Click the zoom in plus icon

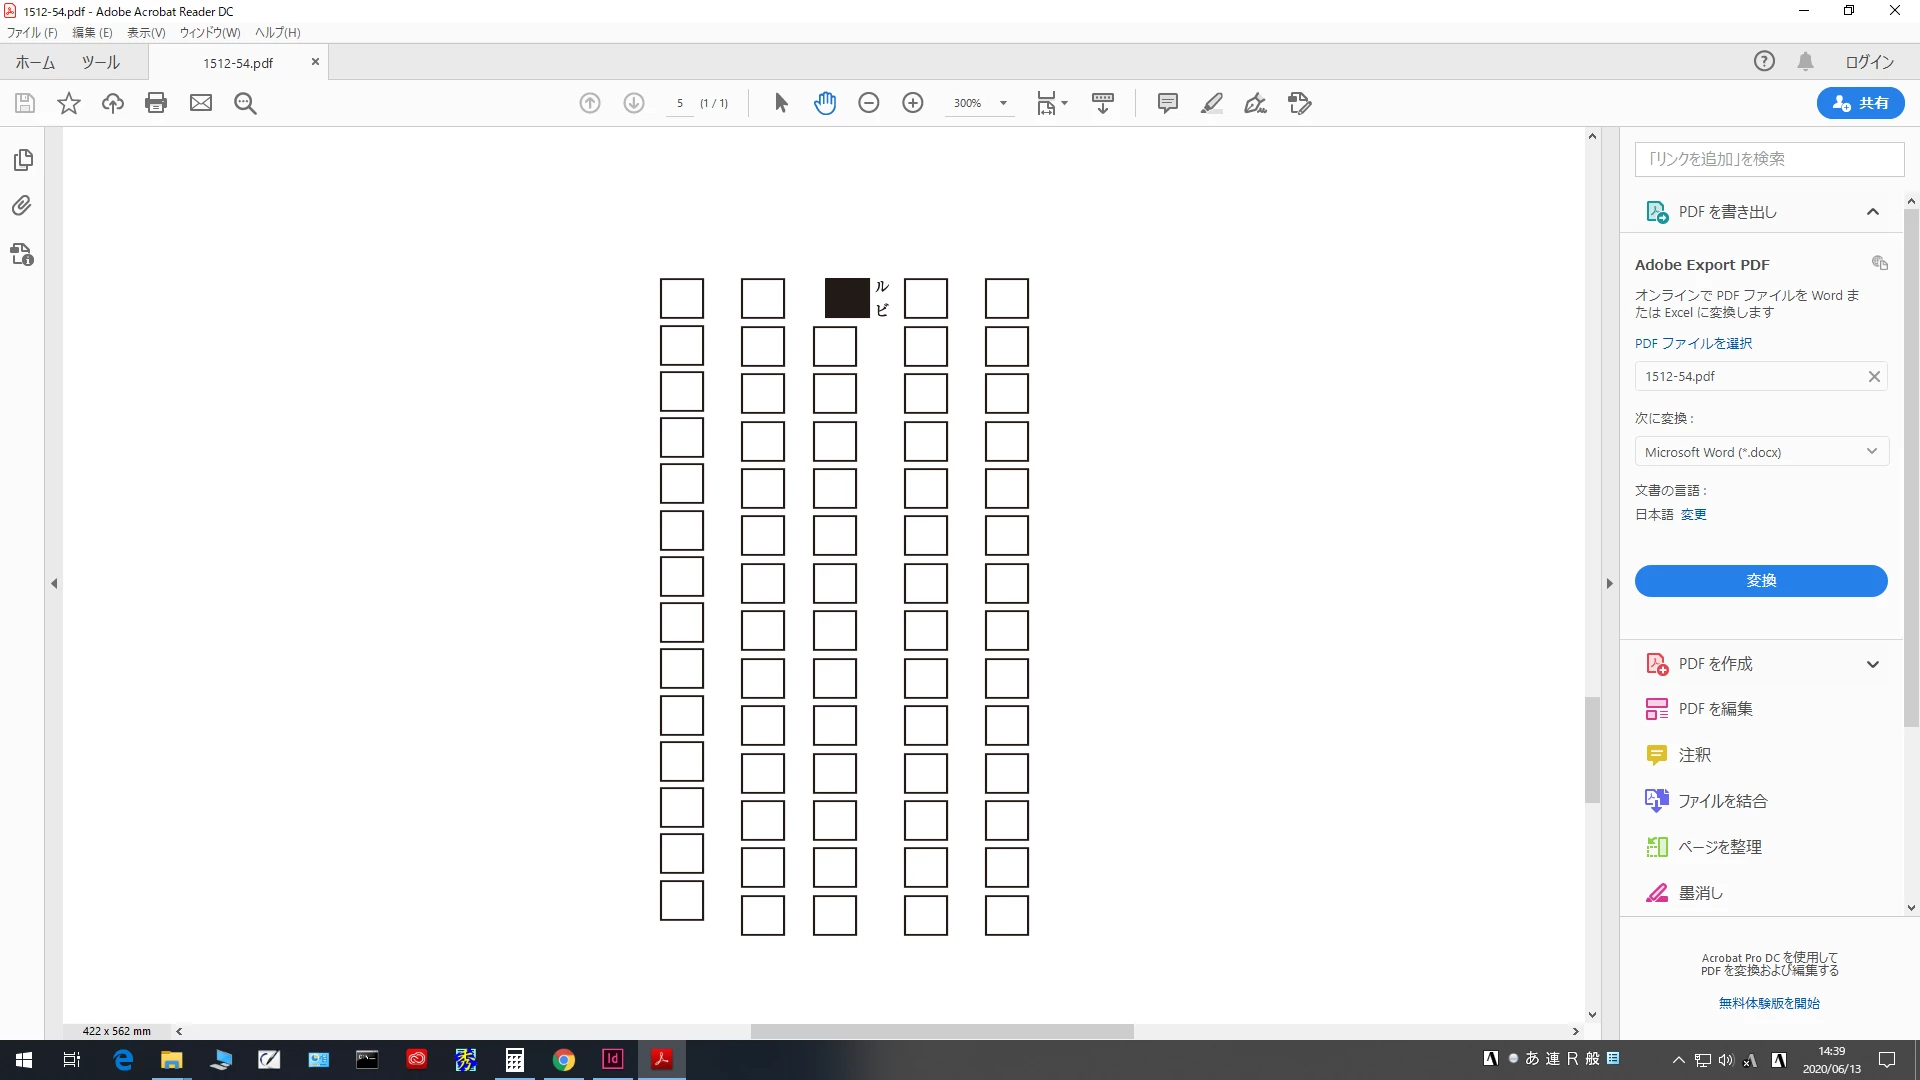pos(912,103)
